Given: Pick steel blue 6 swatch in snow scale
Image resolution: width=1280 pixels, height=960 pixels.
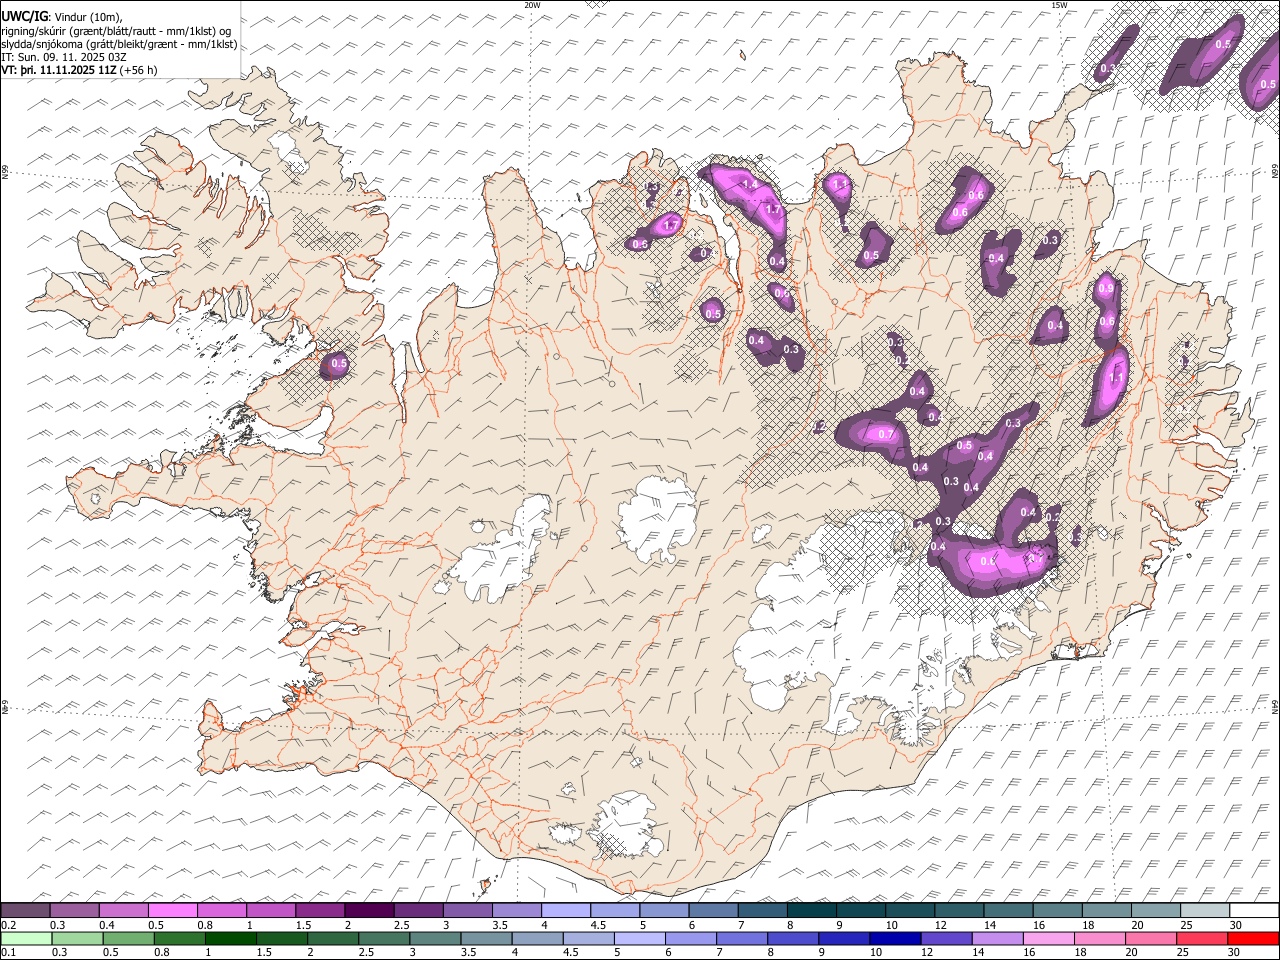Looking at the screenshot, I should tap(713, 911).
